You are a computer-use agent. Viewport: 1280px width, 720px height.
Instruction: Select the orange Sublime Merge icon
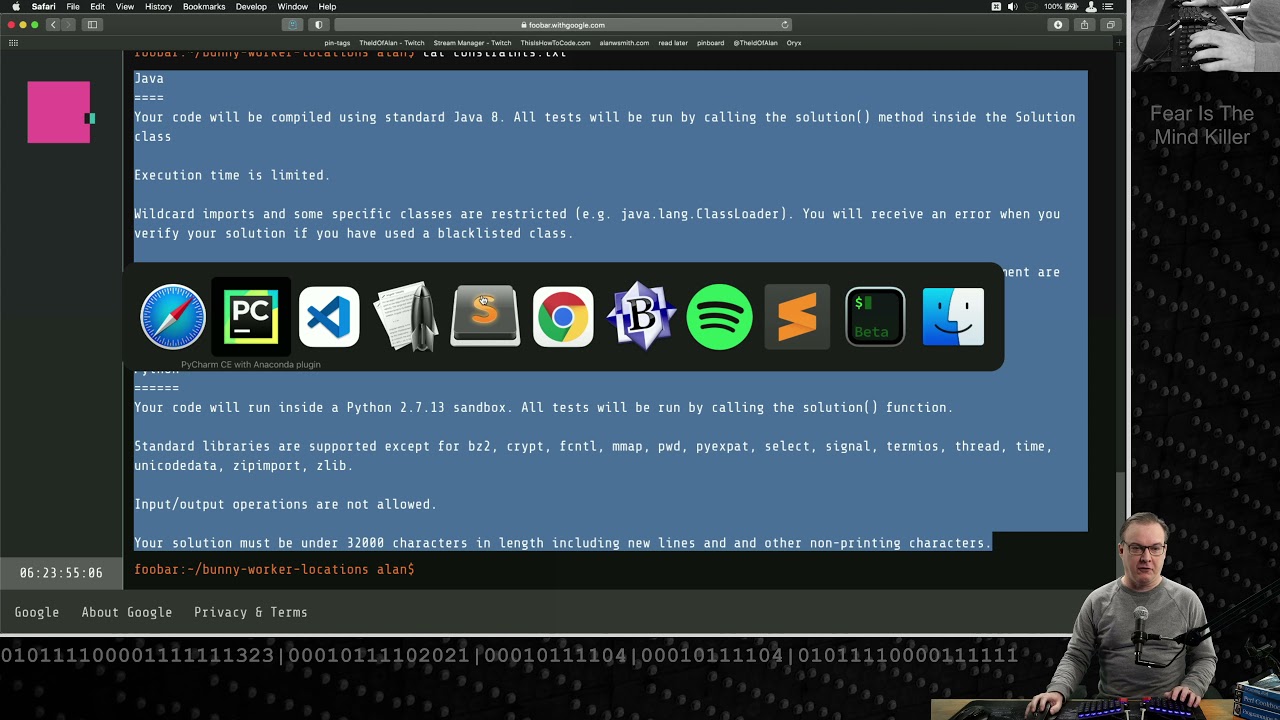pyautogui.click(x=797, y=317)
